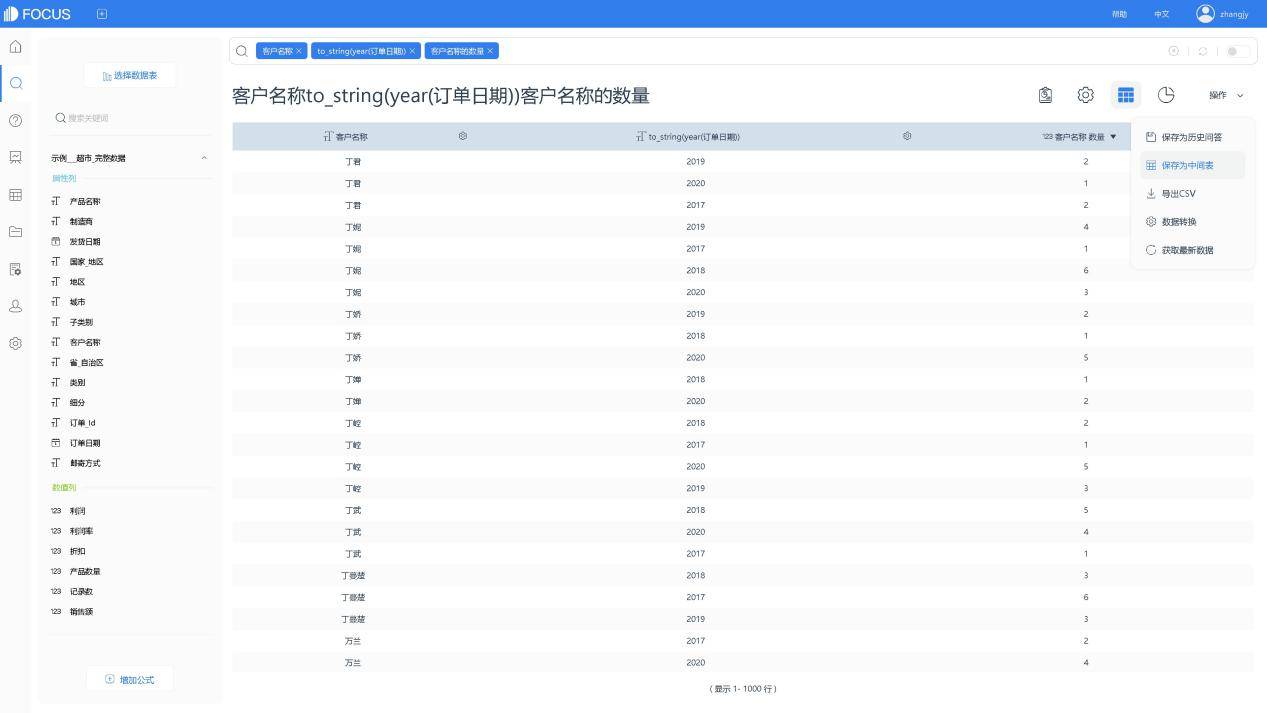Open the system settings gear in sidebar
This screenshot has height=713, width=1267.
coord(15,343)
